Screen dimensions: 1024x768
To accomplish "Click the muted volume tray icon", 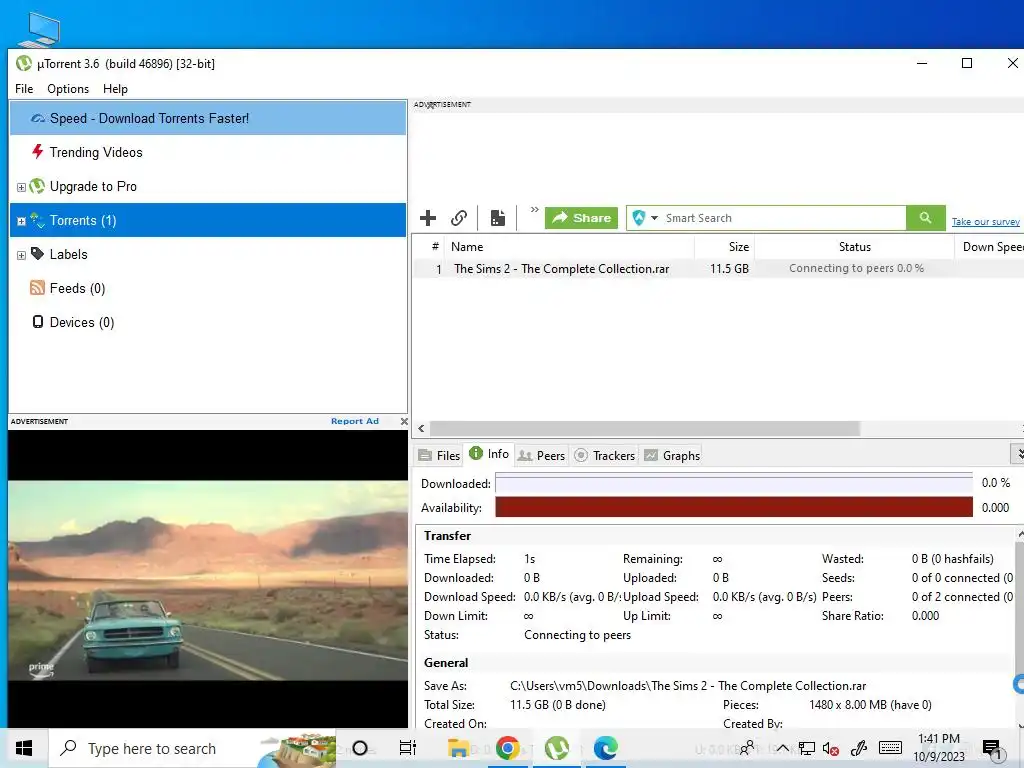I will point(831,748).
